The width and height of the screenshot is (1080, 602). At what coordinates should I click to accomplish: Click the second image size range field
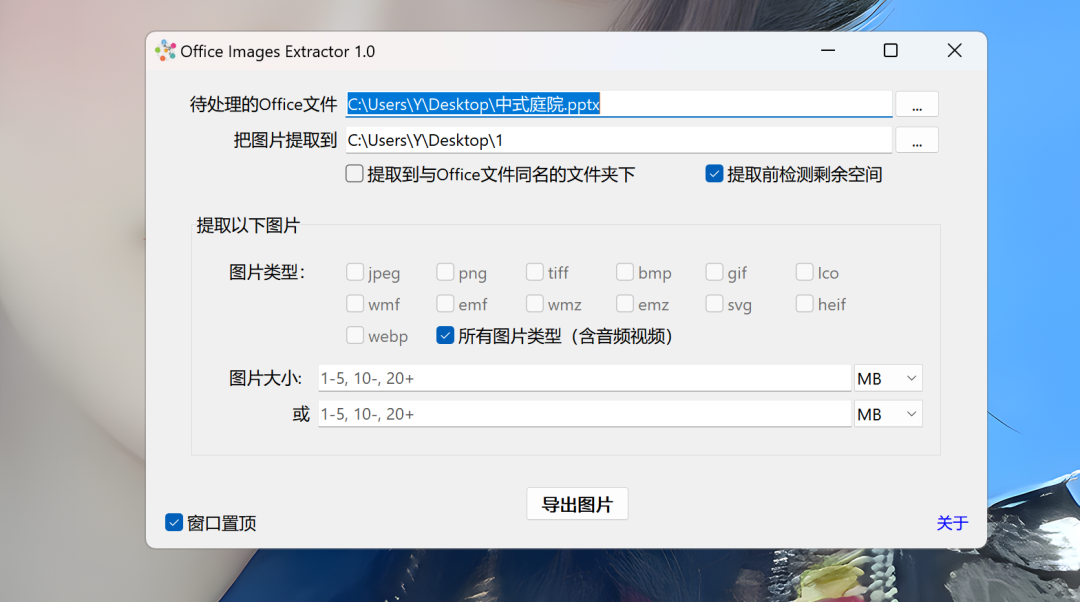tap(585, 414)
